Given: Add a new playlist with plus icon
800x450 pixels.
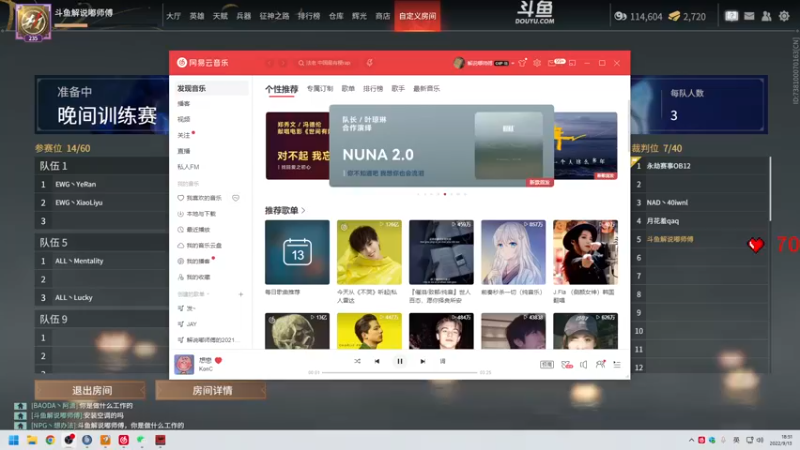Looking at the screenshot, I should pos(241,294).
